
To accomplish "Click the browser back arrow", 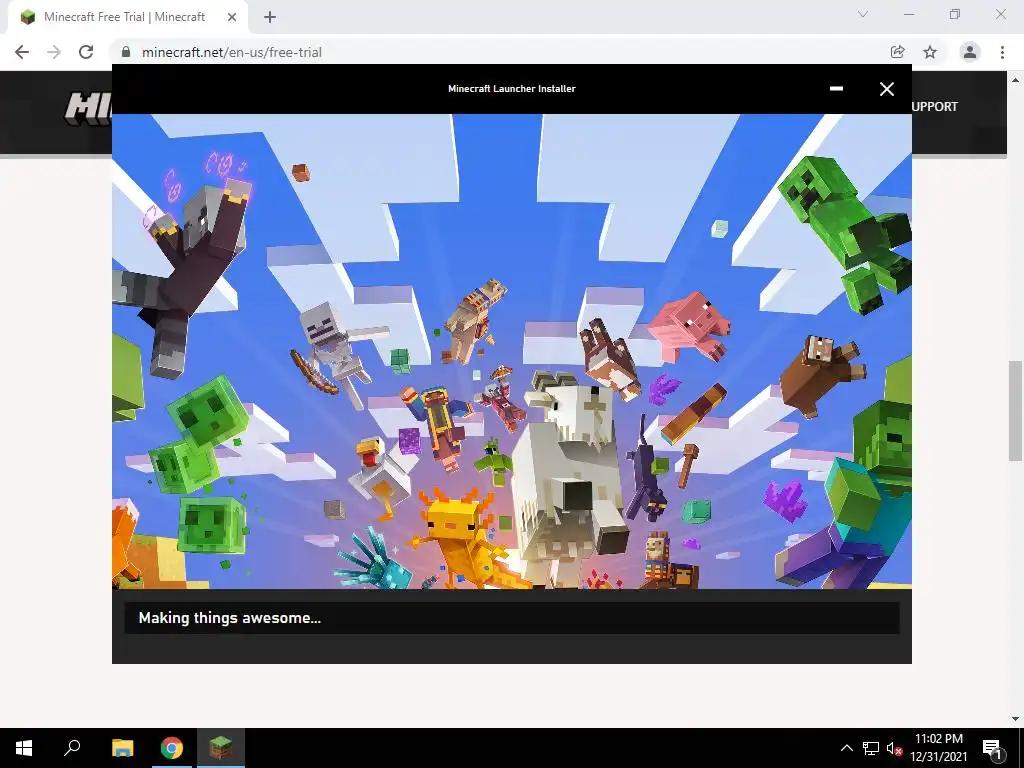I will point(22,52).
